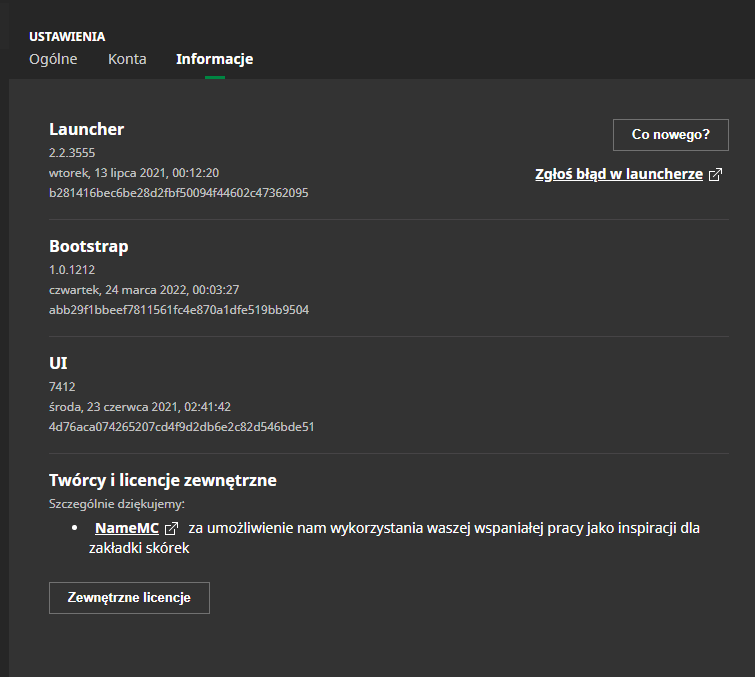Click the USTAWIENIA header title
755x677 pixels.
click(67, 37)
